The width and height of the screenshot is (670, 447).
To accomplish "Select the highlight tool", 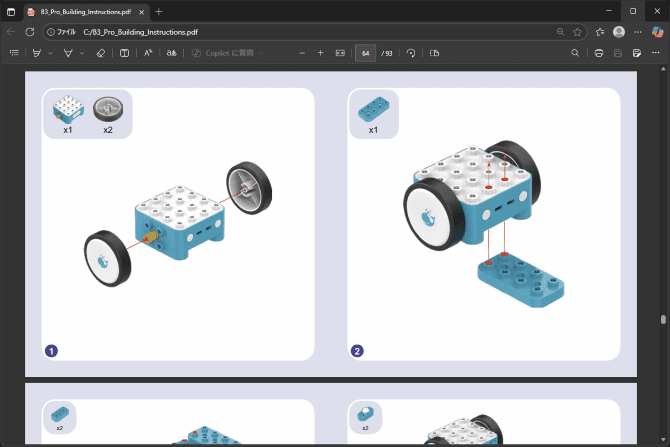I will tap(37, 52).
